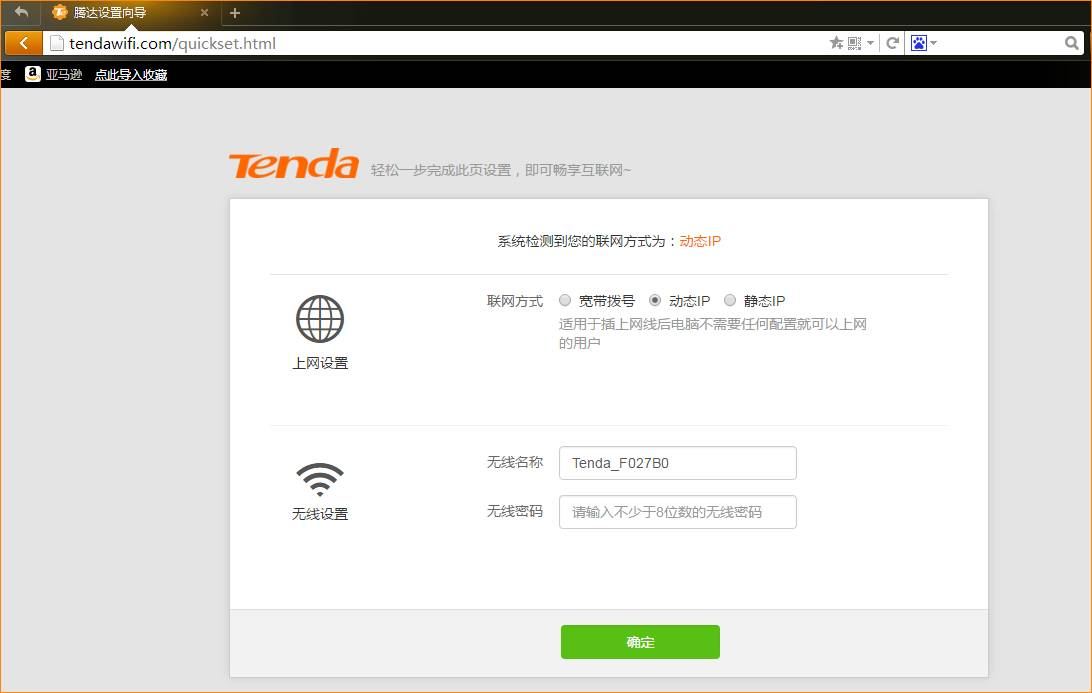Click the magnifier search icon
Screen dimensions: 1092x693
(1072, 43)
